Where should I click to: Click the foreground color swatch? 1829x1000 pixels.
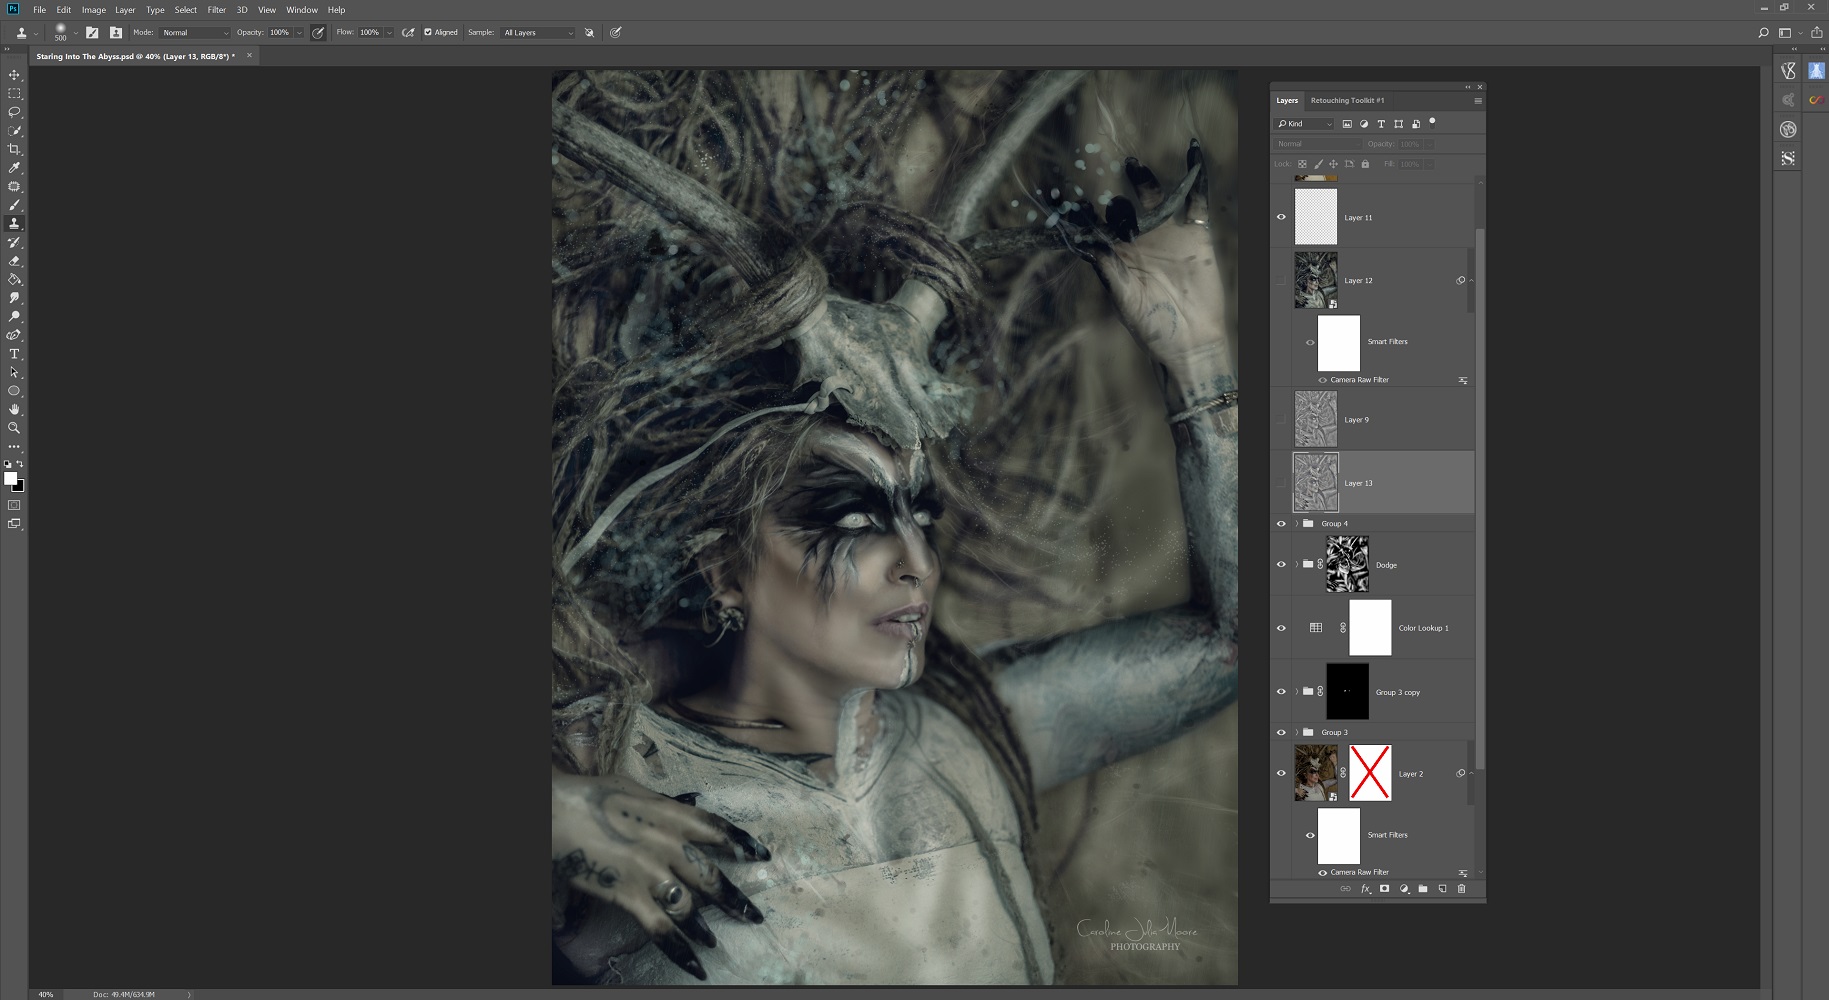pos(10,479)
